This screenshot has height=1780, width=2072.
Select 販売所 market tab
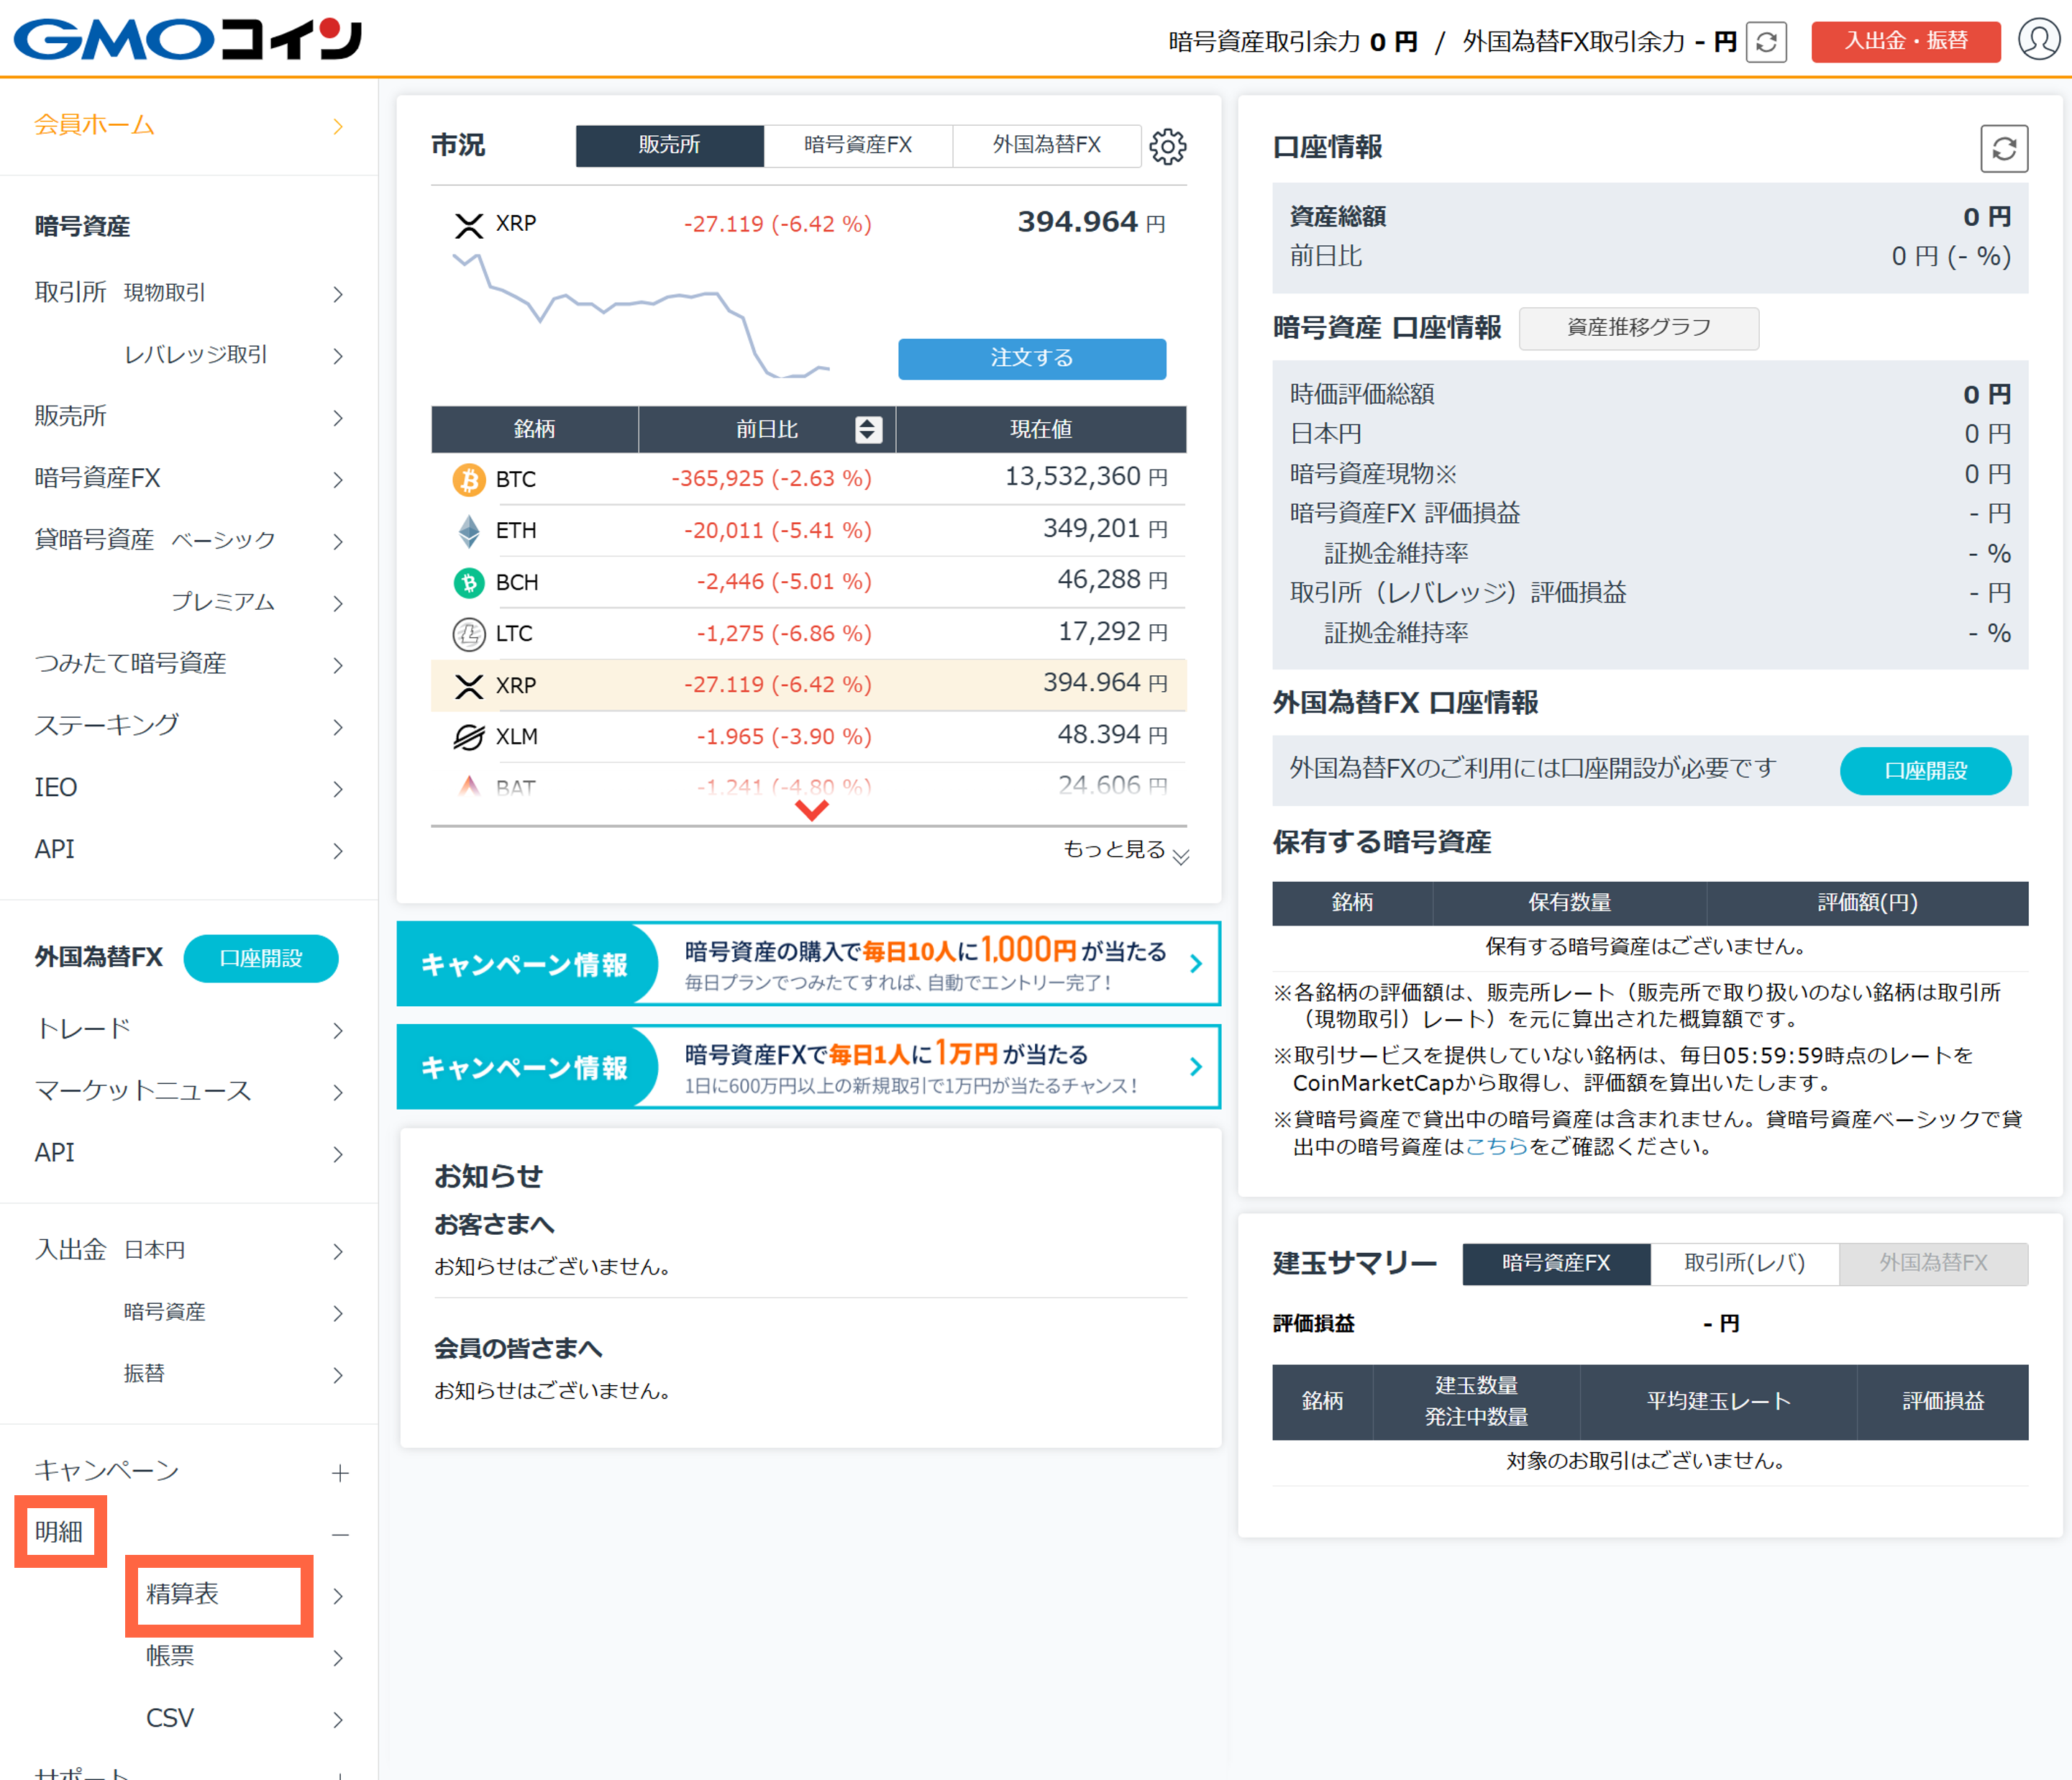[x=669, y=146]
